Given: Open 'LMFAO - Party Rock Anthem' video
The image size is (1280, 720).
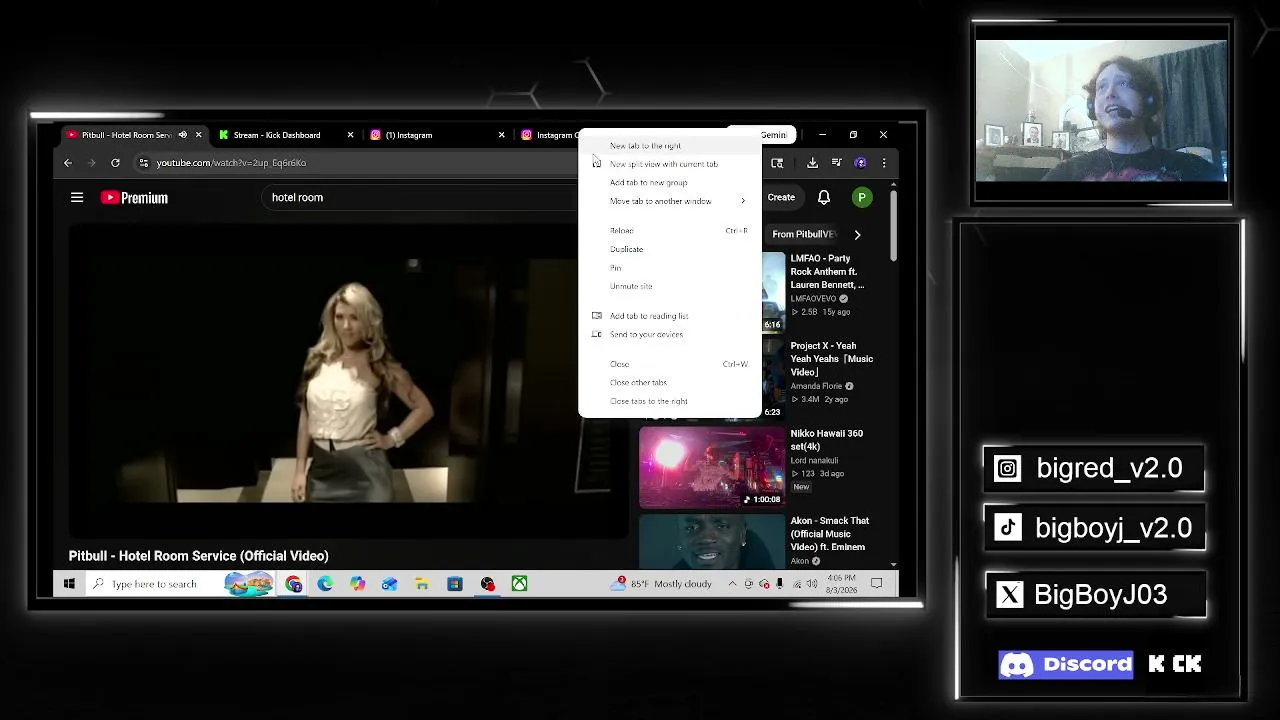Looking at the screenshot, I should pos(827,272).
